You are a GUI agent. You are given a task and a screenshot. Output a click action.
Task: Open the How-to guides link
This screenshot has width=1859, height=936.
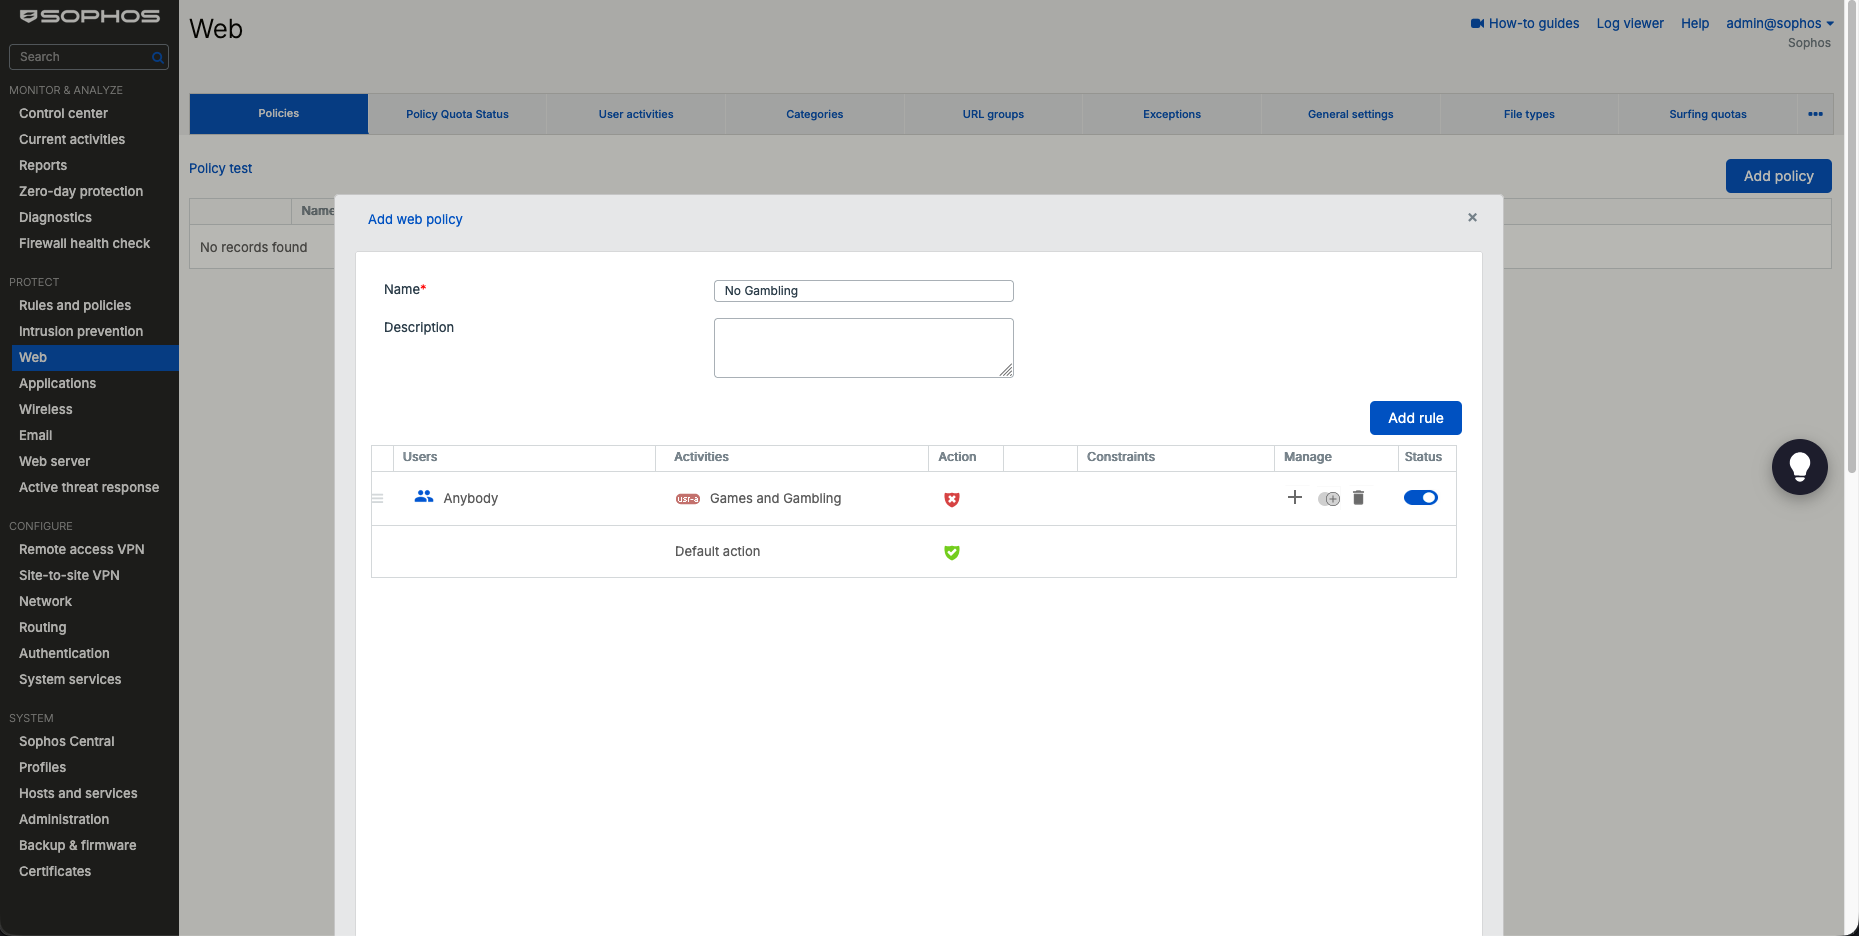coord(1525,23)
